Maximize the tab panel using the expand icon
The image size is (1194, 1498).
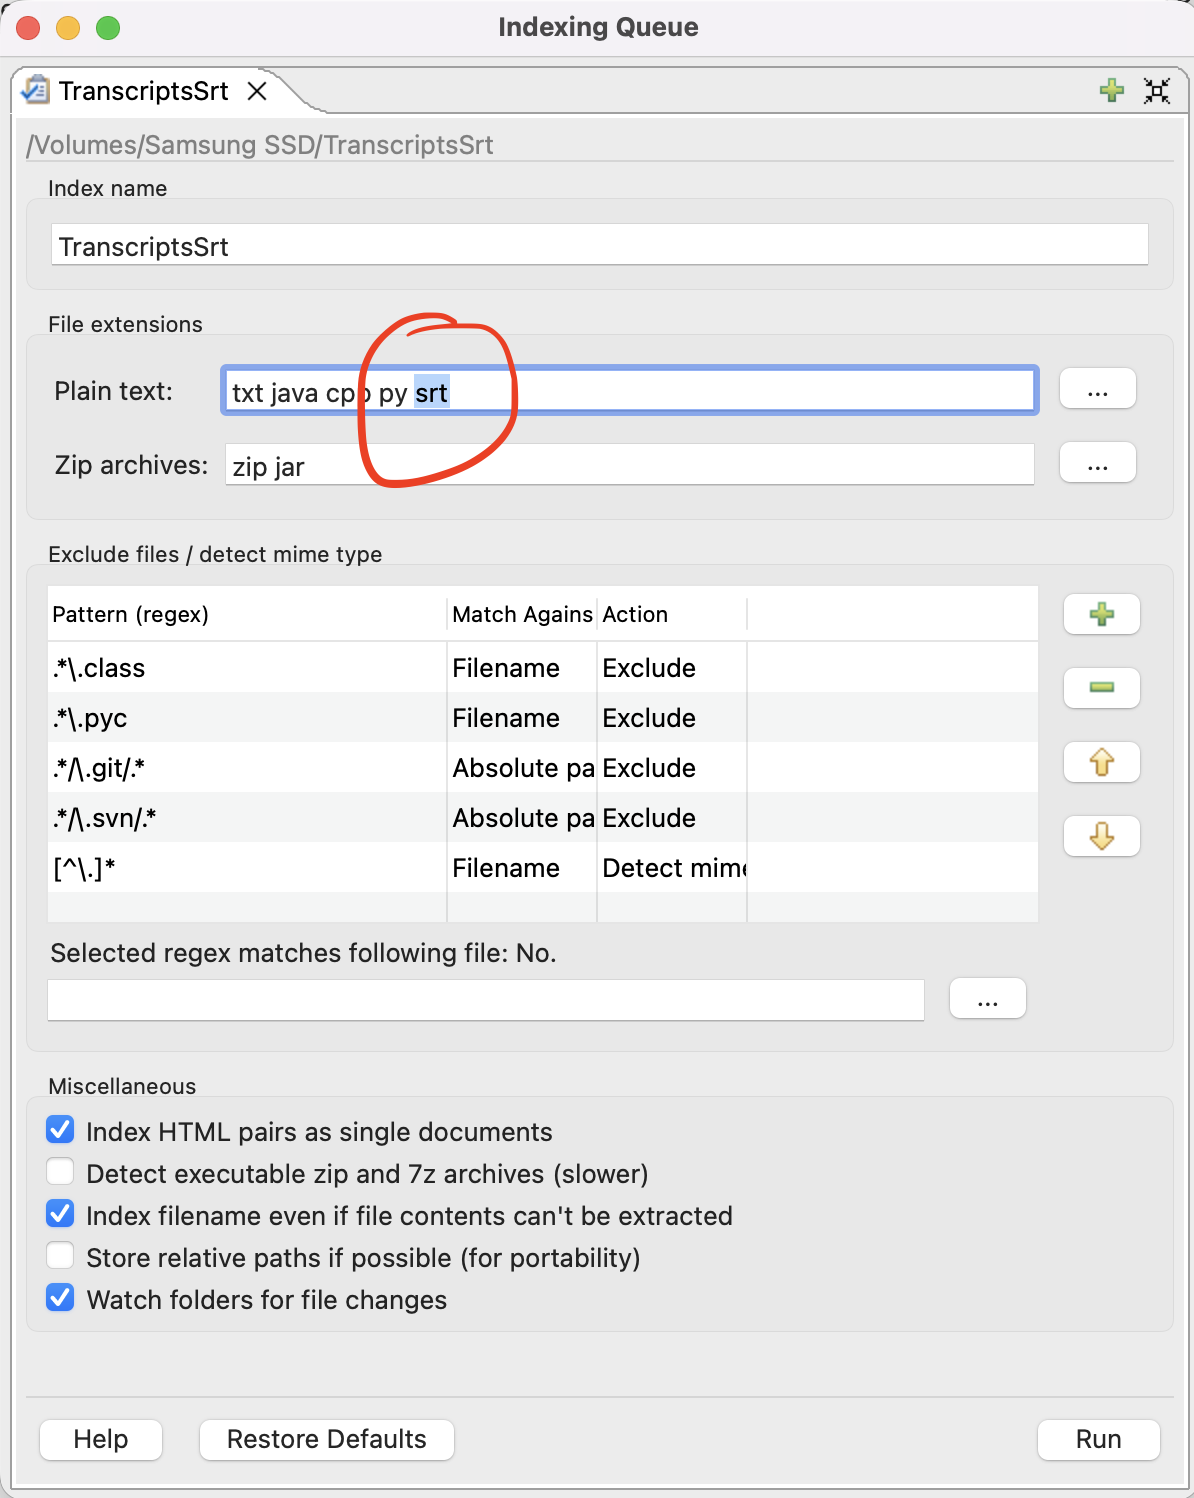tap(1157, 91)
